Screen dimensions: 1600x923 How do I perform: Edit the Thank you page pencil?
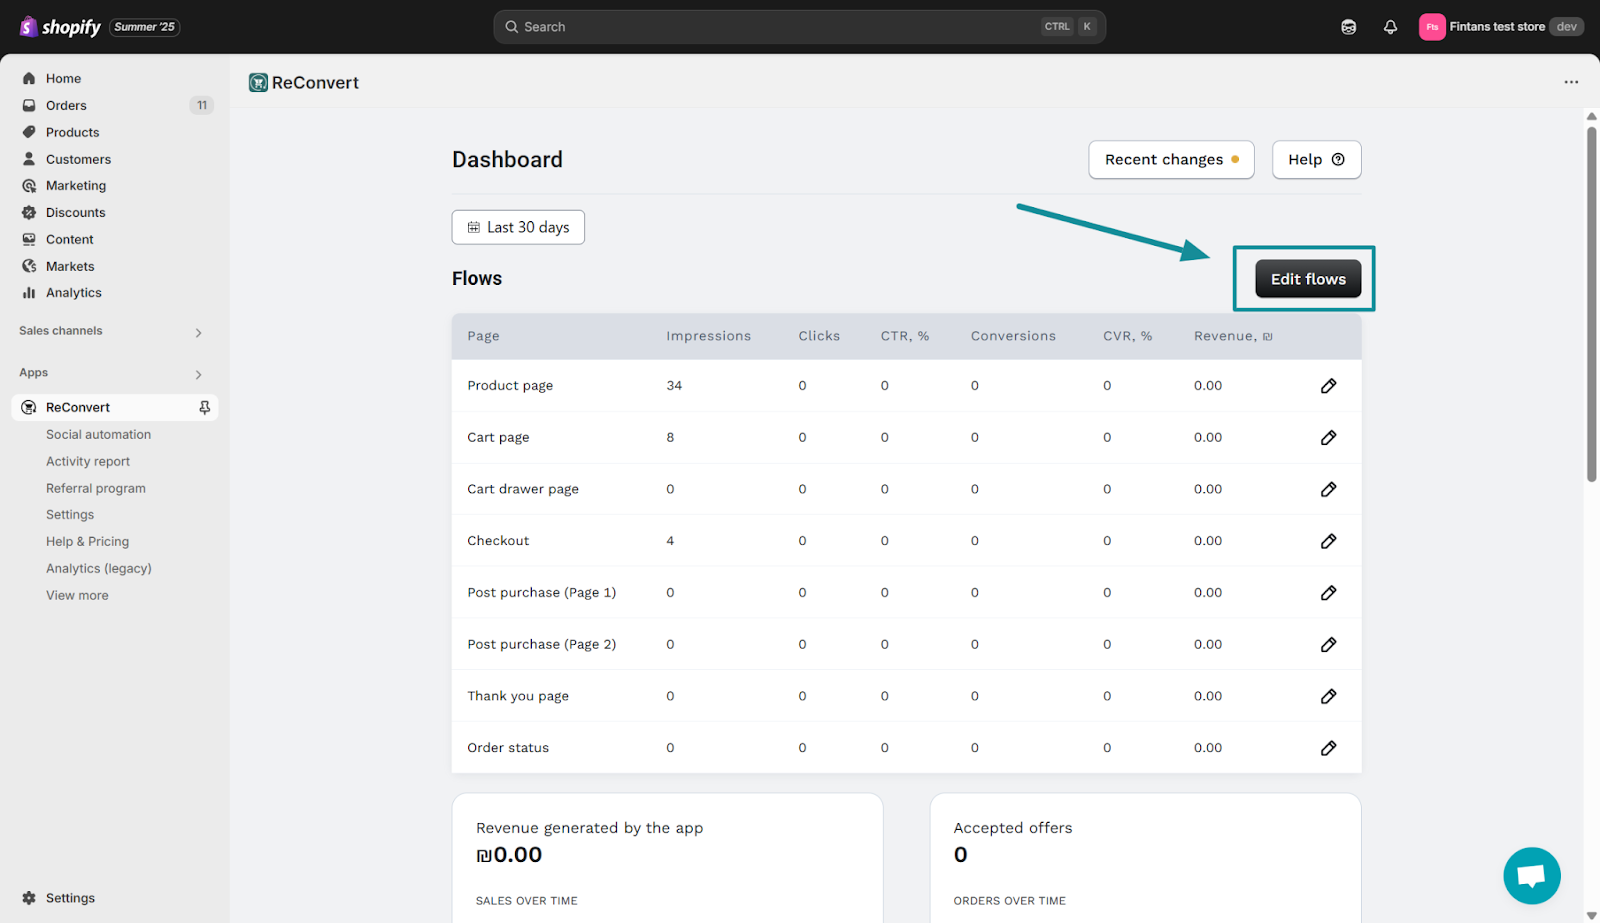(1328, 696)
